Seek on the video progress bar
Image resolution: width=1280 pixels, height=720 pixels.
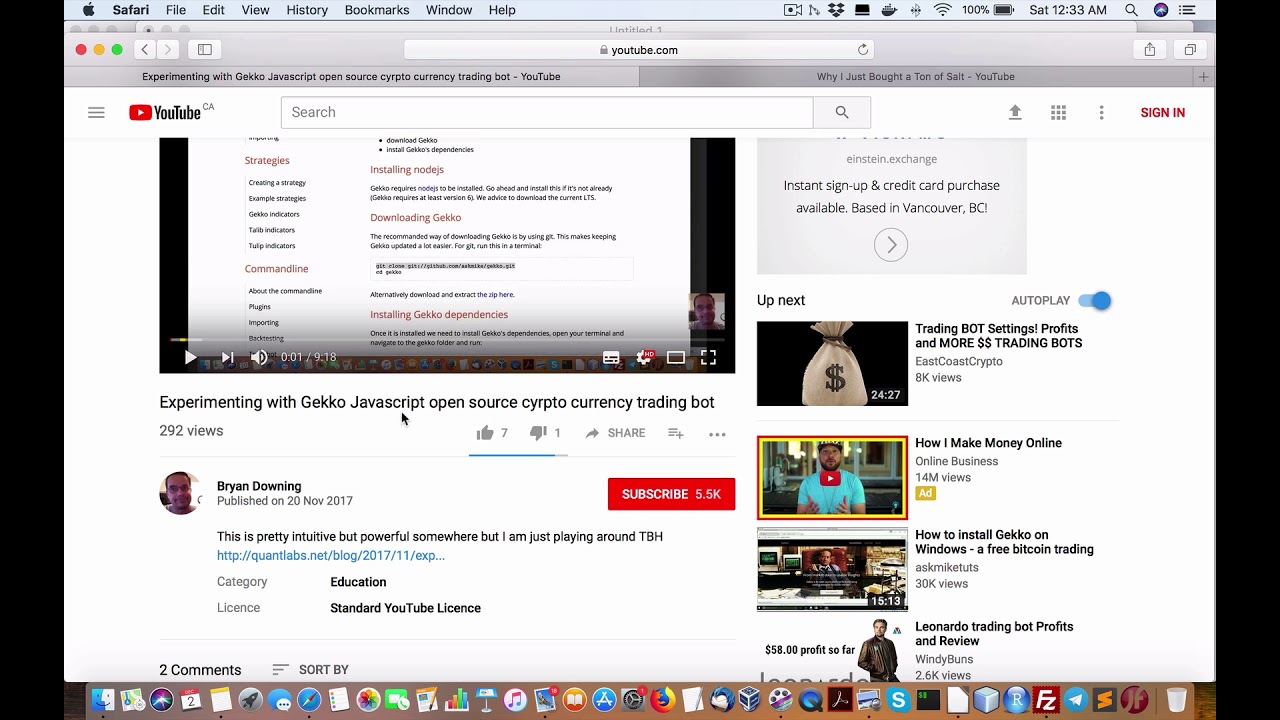click(x=447, y=340)
